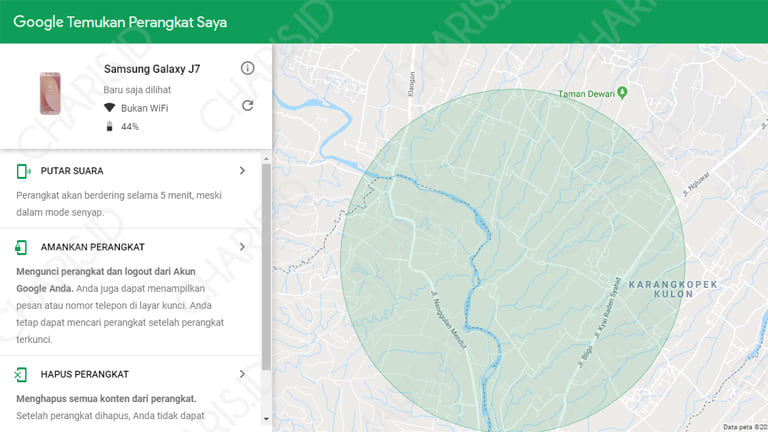
Task: Click the 'Jl. Nanggulan Mendut' road label
Action: coord(448,319)
